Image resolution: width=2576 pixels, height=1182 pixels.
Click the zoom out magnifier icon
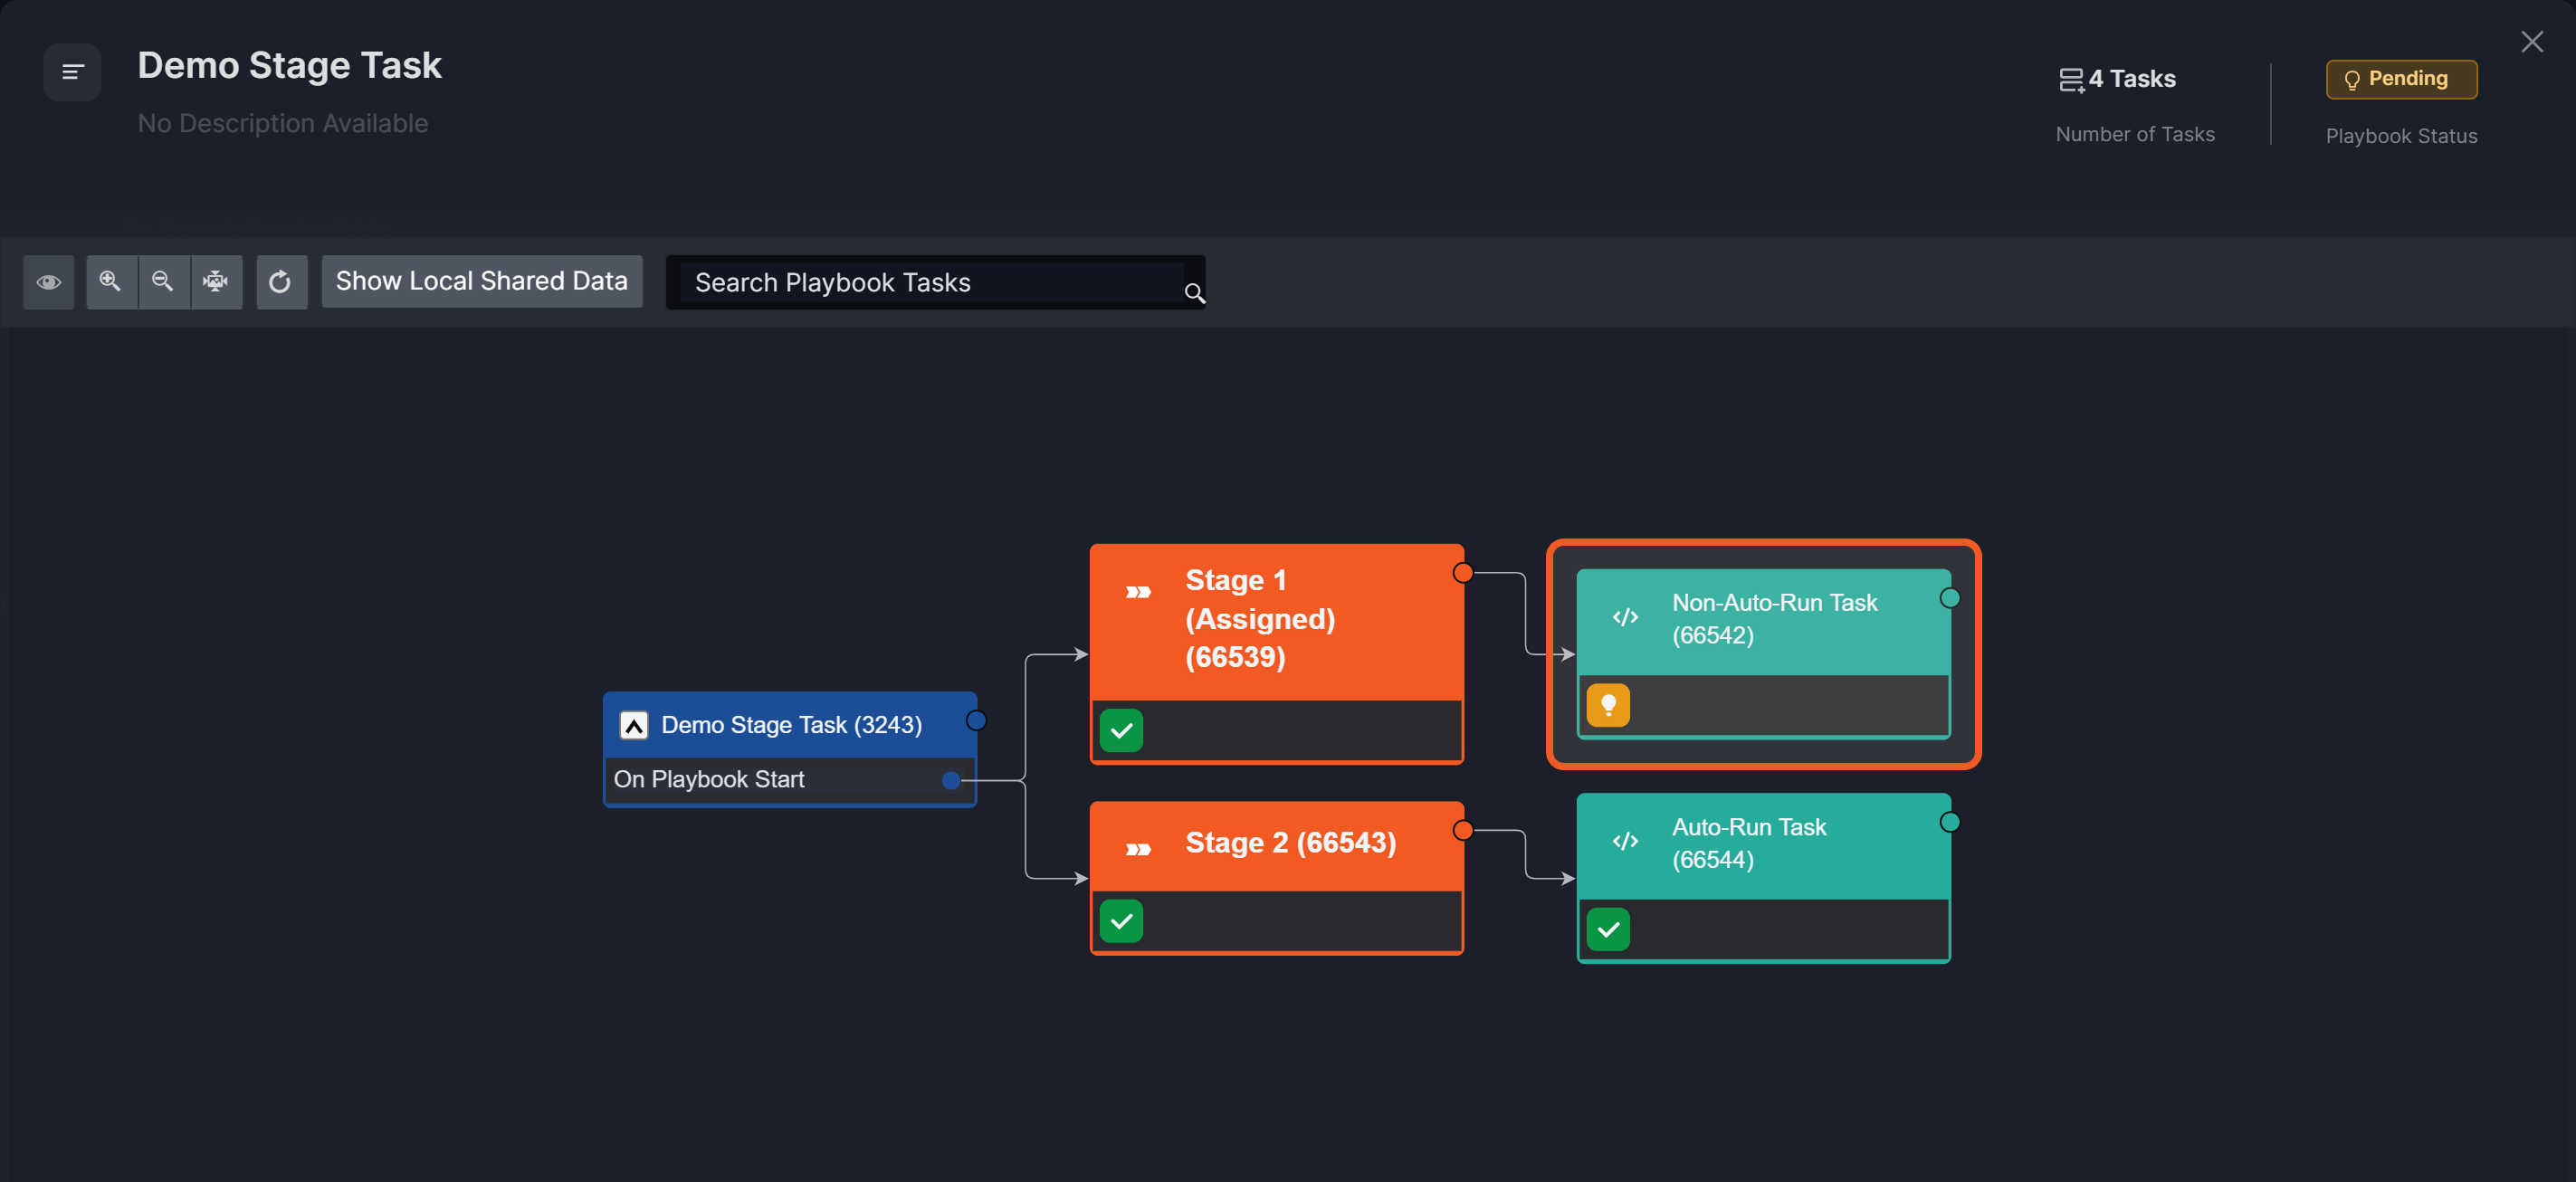[x=163, y=282]
